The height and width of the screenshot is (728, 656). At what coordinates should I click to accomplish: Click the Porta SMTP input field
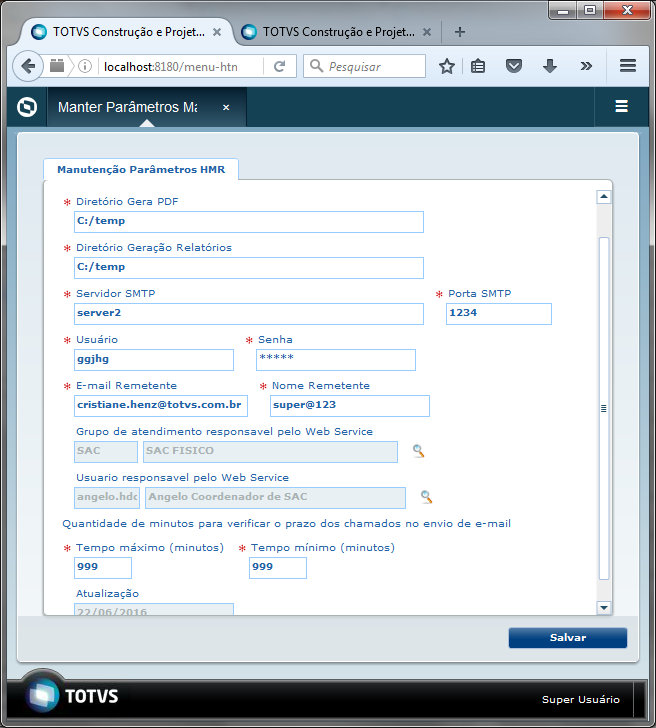[499, 314]
